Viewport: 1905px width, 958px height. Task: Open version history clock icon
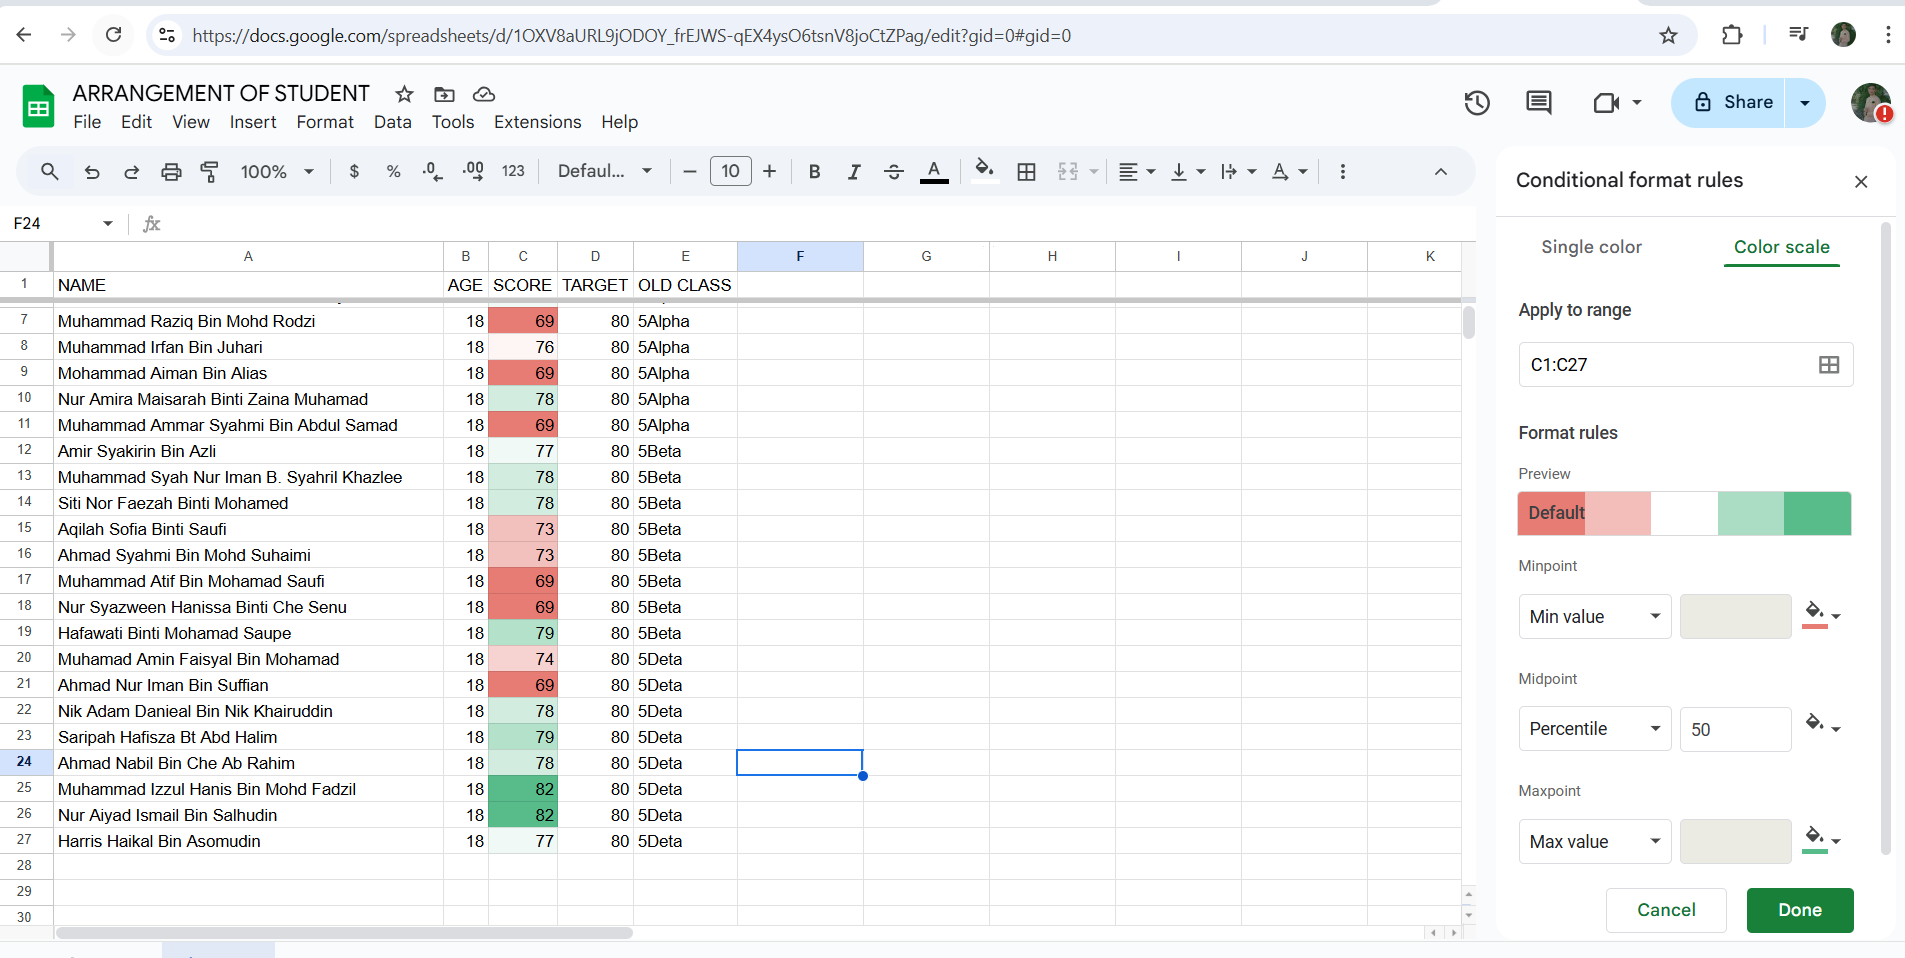coord(1477,102)
